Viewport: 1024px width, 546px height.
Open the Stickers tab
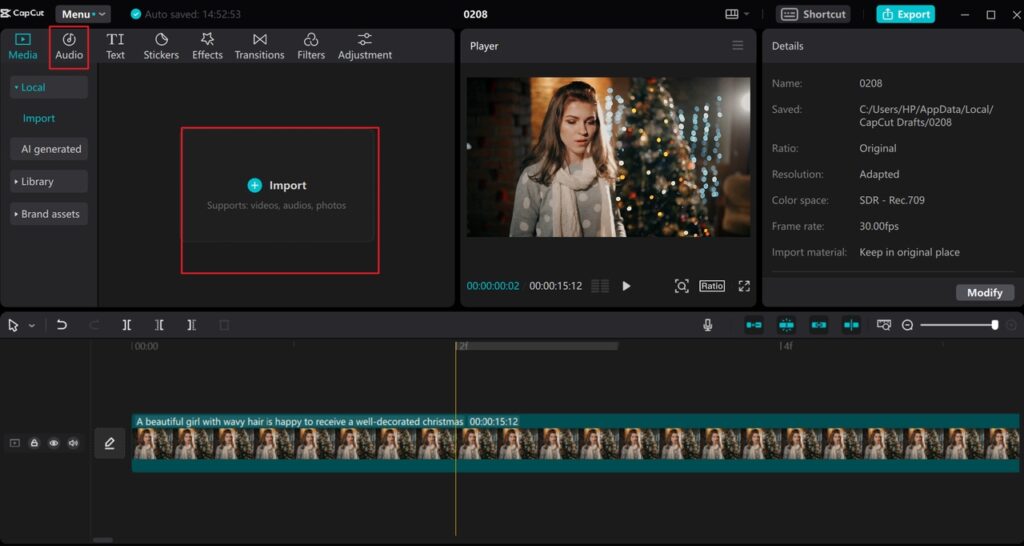coord(161,47)
